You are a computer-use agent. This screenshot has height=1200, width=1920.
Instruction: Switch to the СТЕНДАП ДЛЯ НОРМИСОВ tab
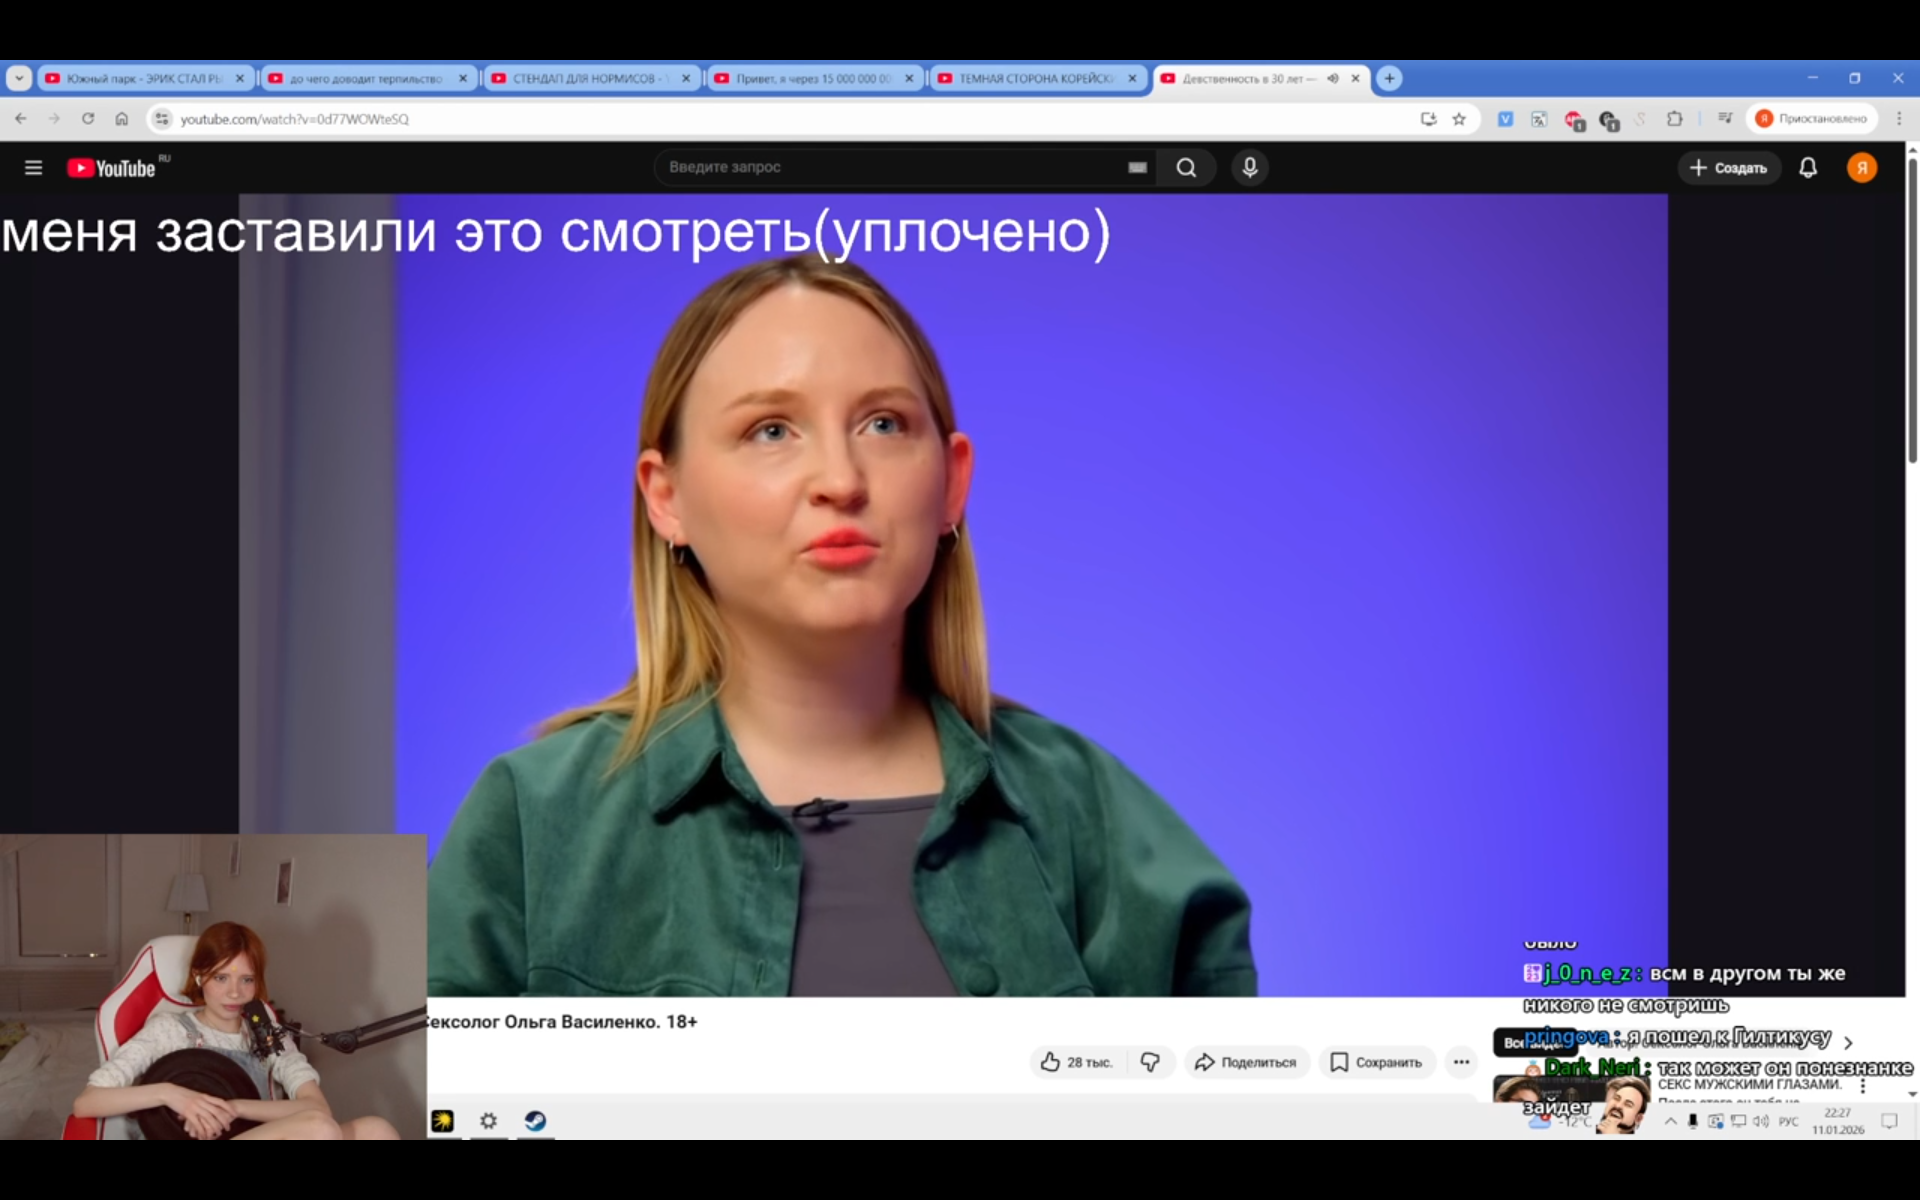click(x=583, y=78)
